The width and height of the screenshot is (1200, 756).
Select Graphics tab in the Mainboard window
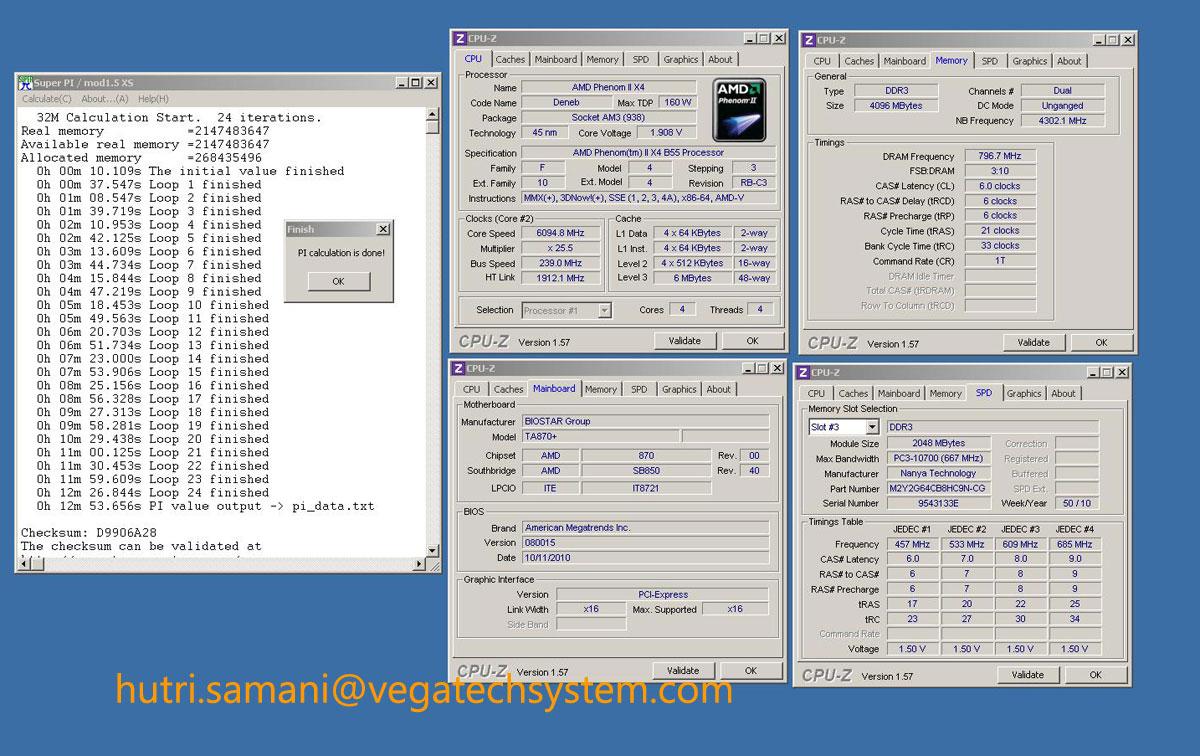click(x=679, y=389)
